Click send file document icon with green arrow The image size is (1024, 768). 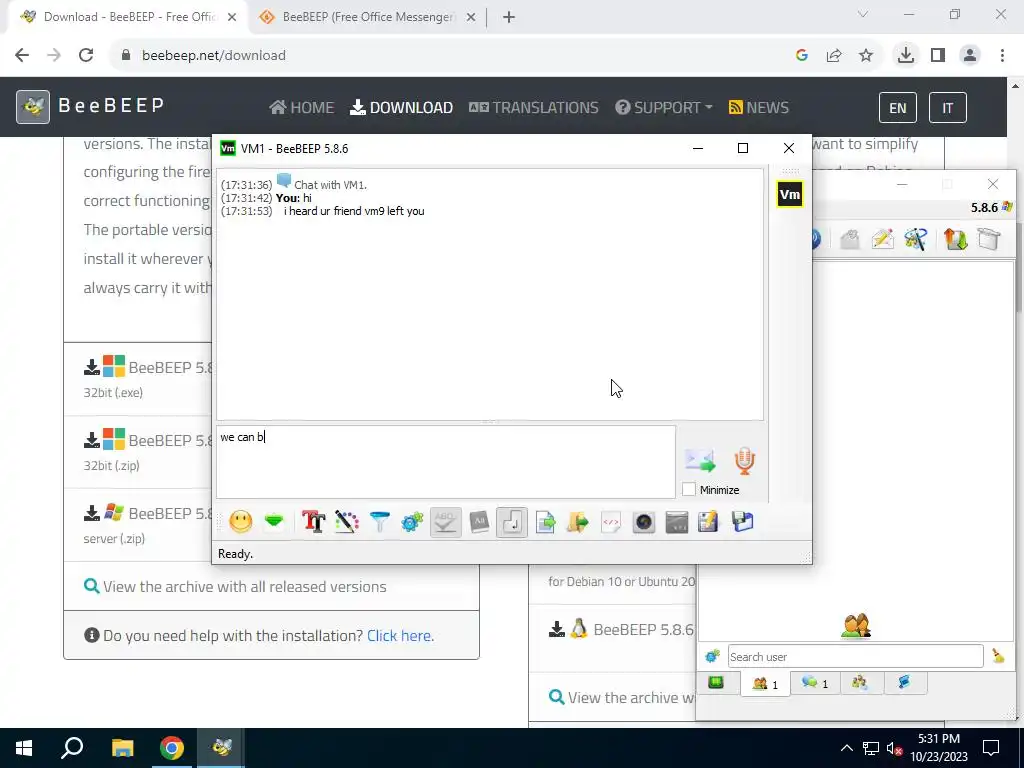point(545,522)
